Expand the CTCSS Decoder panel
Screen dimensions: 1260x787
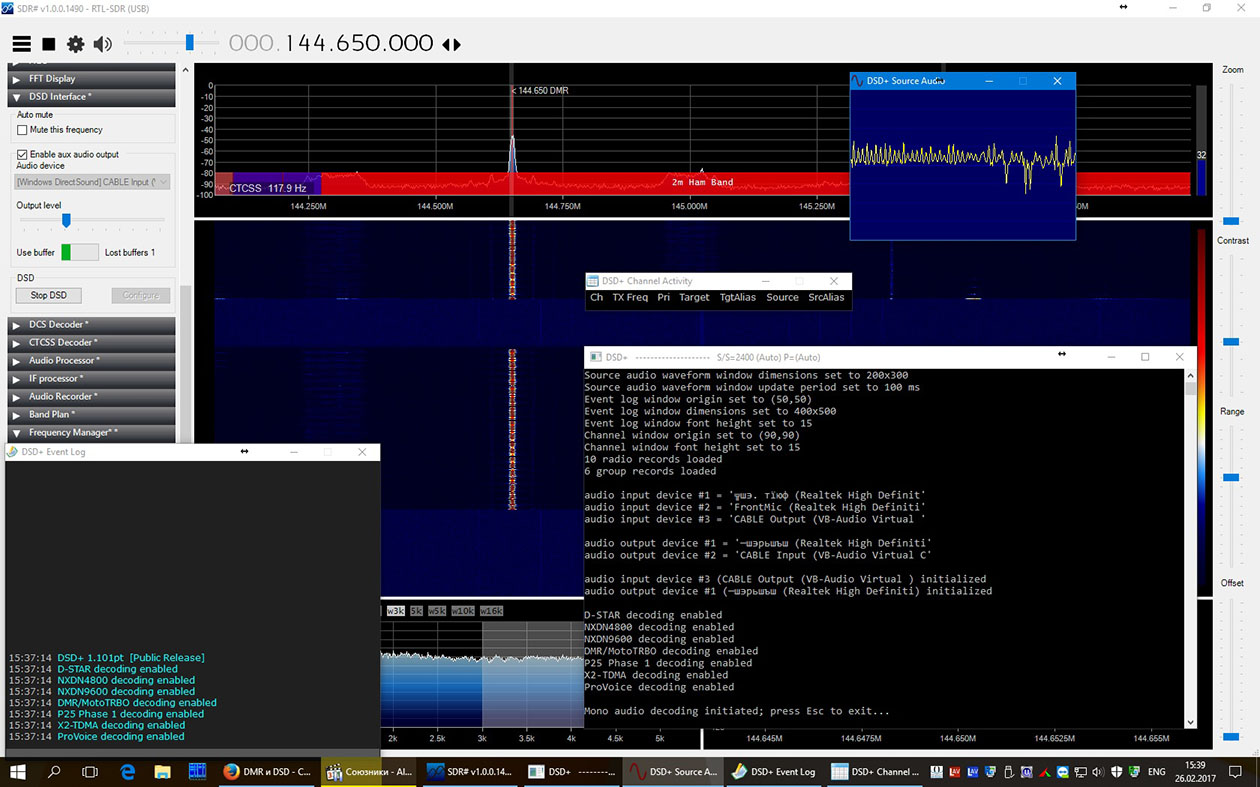pos(91,343)
